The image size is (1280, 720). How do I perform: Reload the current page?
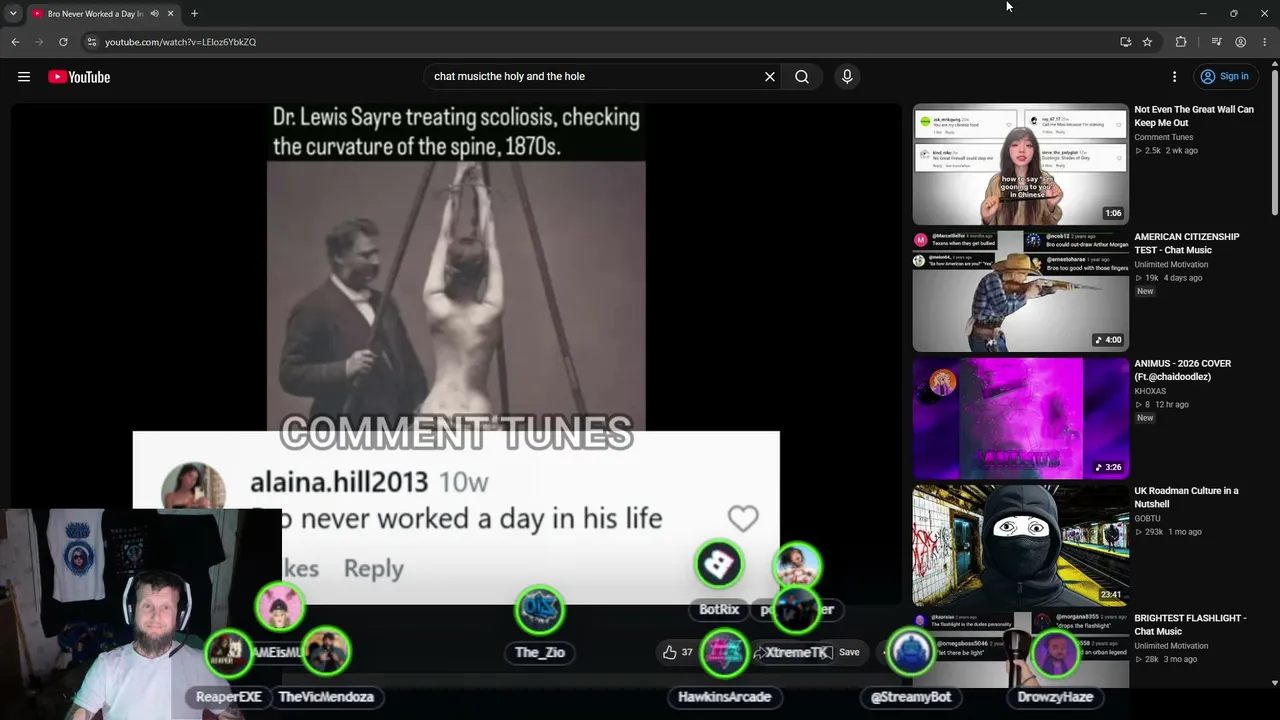coord(63,42)
